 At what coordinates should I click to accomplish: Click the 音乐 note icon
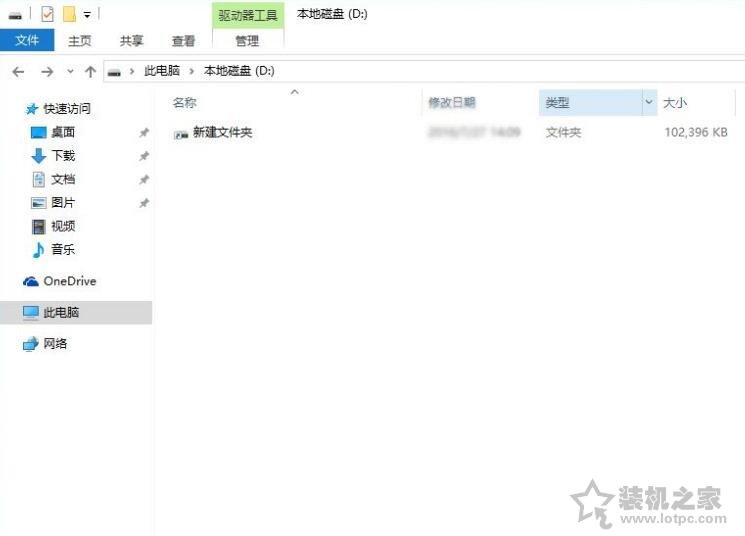[38, 250]
